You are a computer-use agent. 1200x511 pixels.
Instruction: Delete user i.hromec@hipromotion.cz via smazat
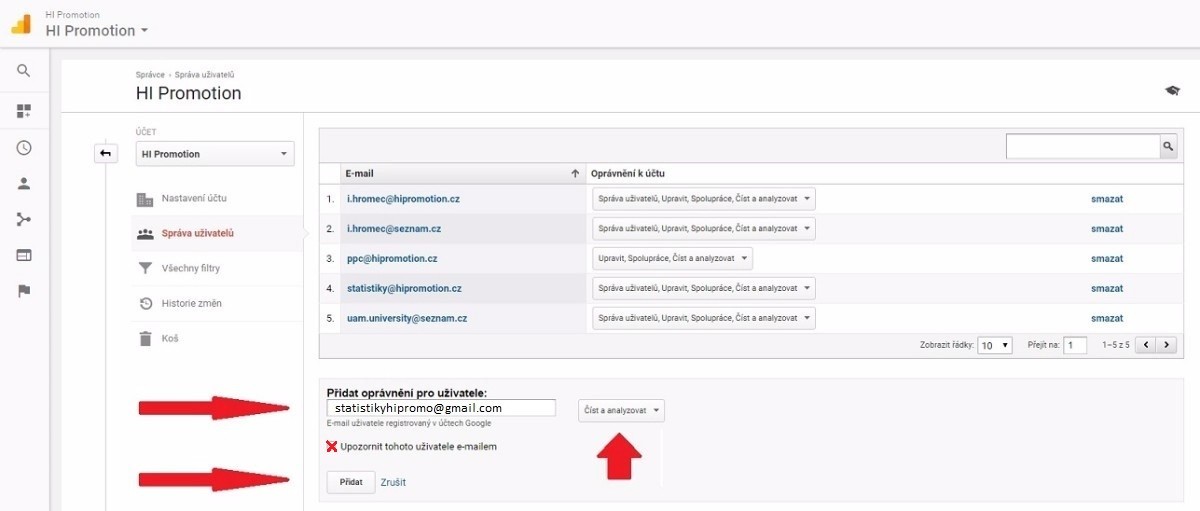(1107, 199)
